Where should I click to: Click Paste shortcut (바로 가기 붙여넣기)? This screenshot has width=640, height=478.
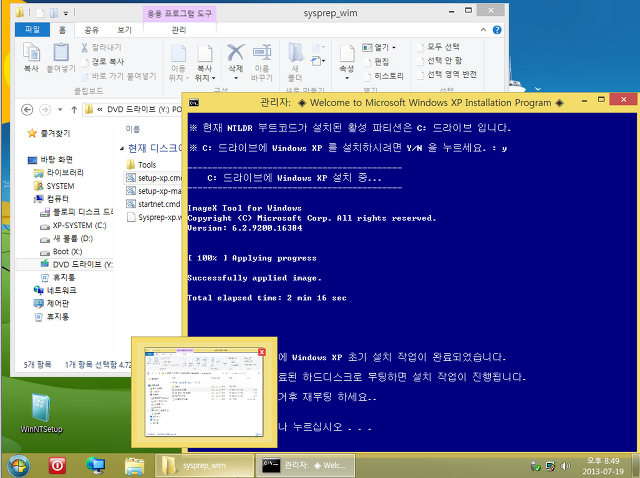coord(119,76)
